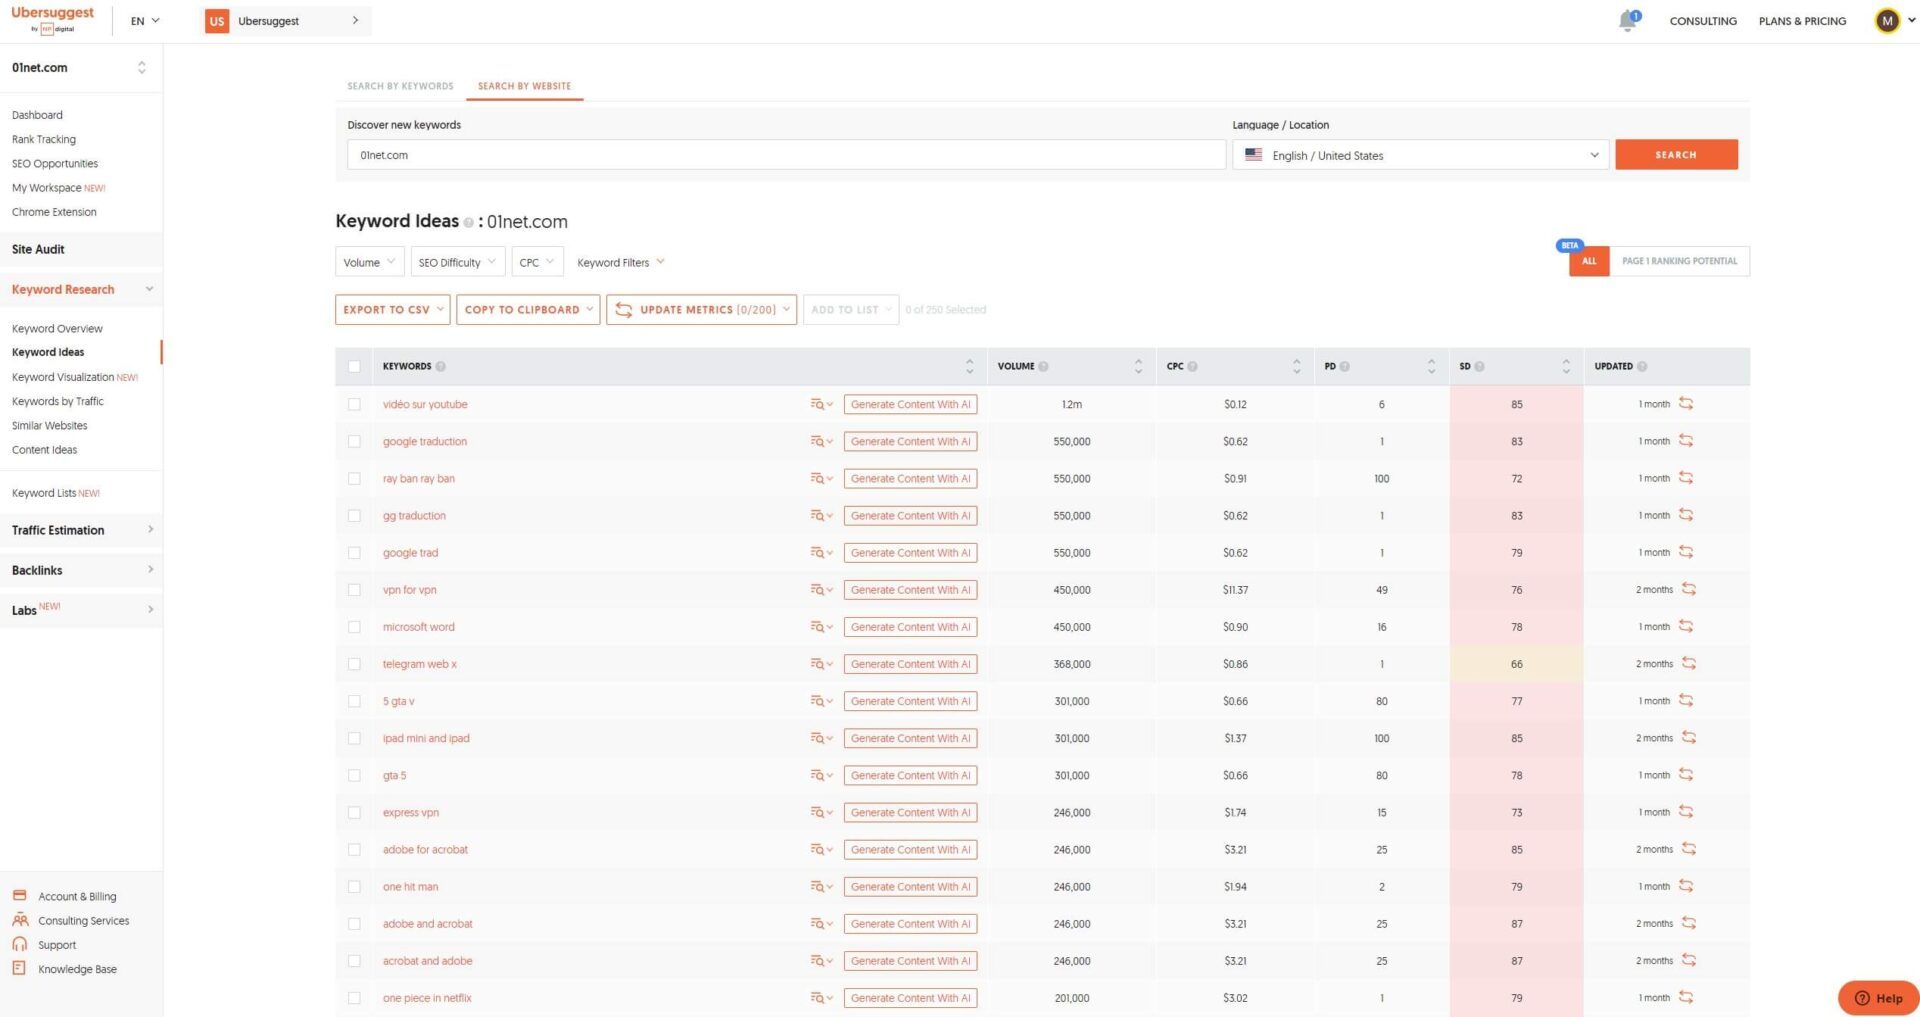Click the Account & Billing card icon
Screen dimensions: 1920x1017
click(x=19, y=896)
